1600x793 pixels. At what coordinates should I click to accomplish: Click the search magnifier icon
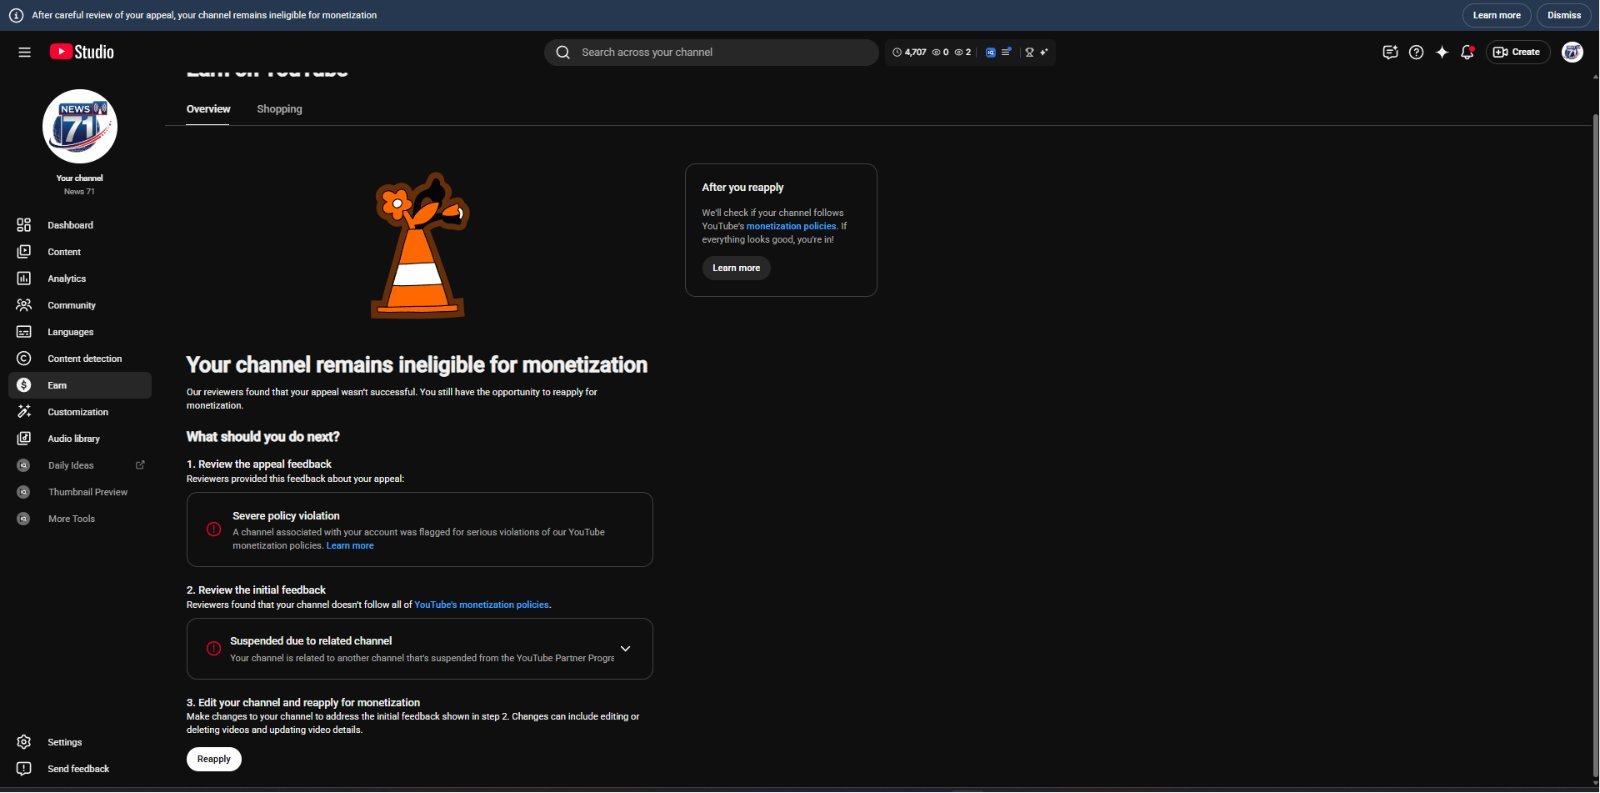tap(563, 52)
